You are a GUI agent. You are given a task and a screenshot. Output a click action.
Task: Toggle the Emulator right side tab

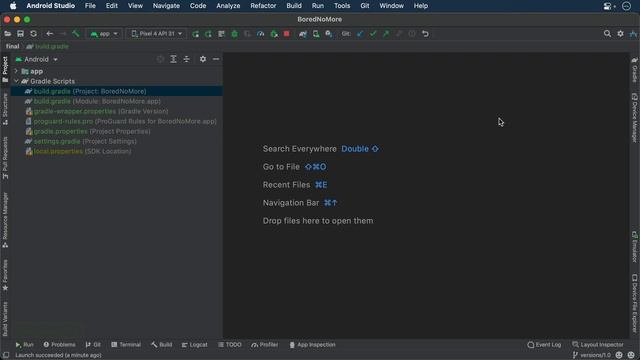pos(635,247)
